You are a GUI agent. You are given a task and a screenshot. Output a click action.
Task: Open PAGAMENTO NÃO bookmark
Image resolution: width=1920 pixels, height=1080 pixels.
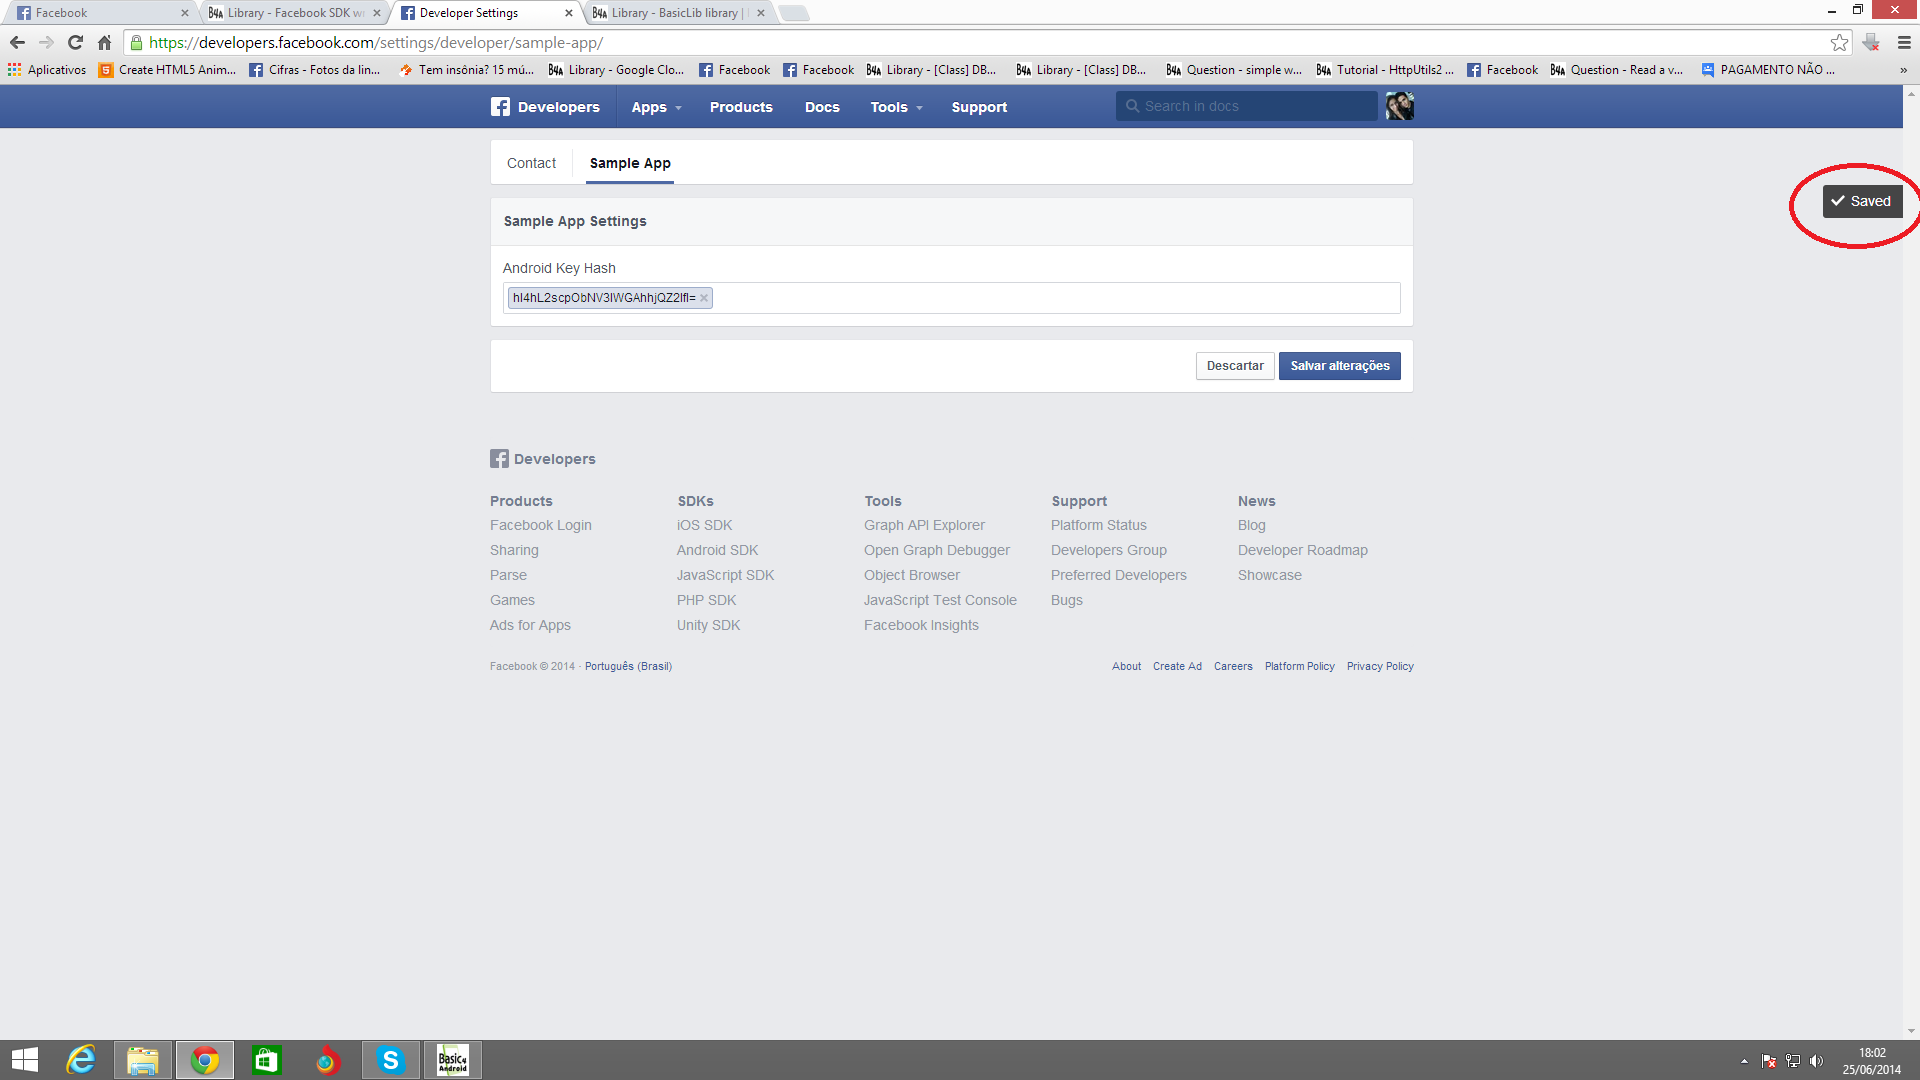point(1768,70)
